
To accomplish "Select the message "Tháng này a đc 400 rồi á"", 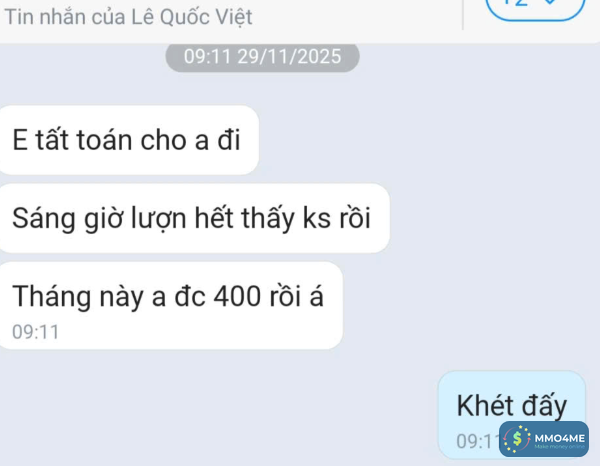I will coord(171,305).
